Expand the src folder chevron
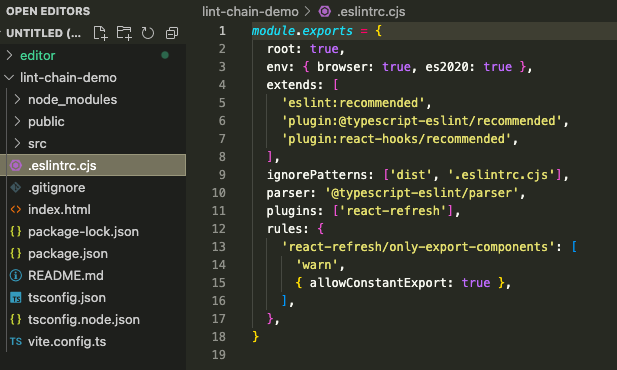617x370 pixels. click(x=17, y=143)
